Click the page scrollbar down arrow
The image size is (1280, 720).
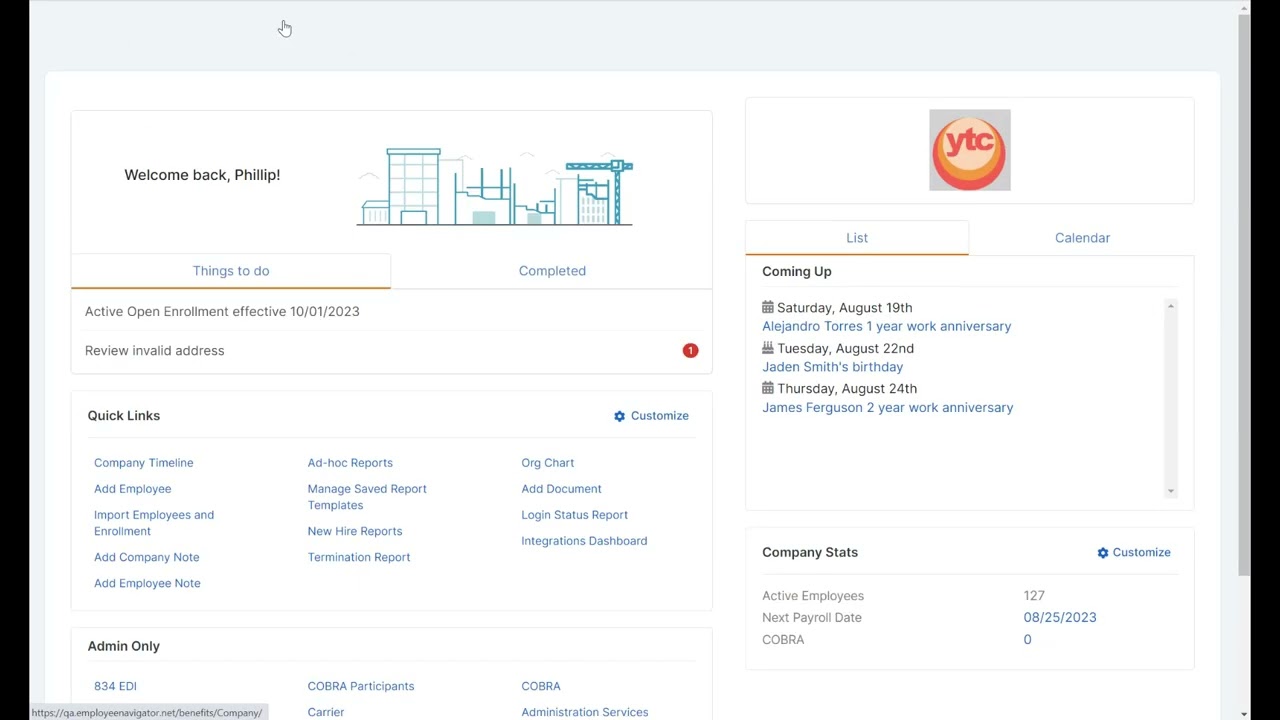point(1244,713)
